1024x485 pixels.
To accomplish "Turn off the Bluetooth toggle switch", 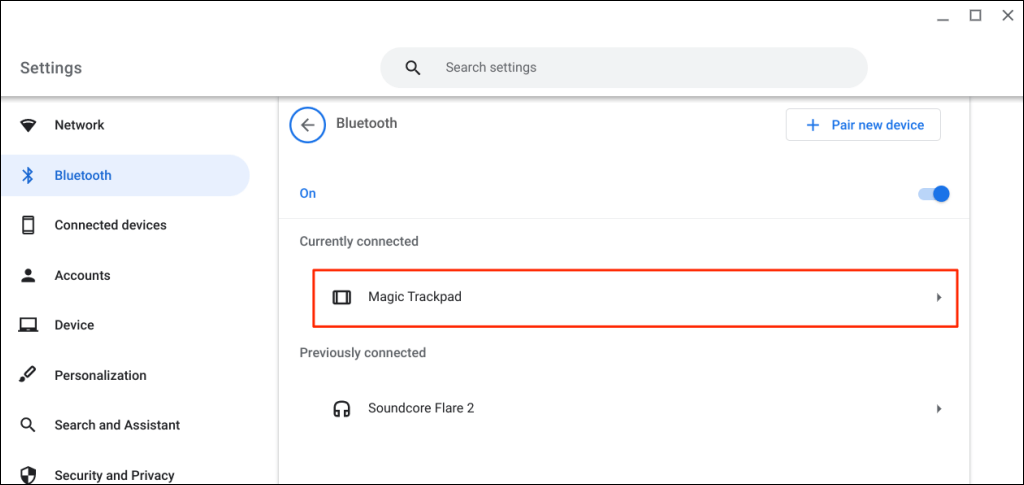I will pyautogui.click(x=934, y=193).
